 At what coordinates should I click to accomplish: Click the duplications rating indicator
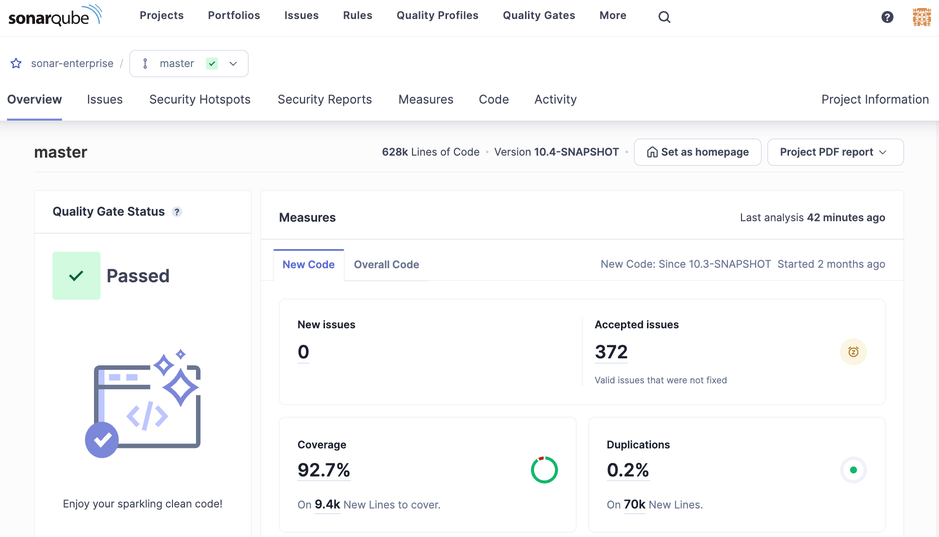pos(853,470)
